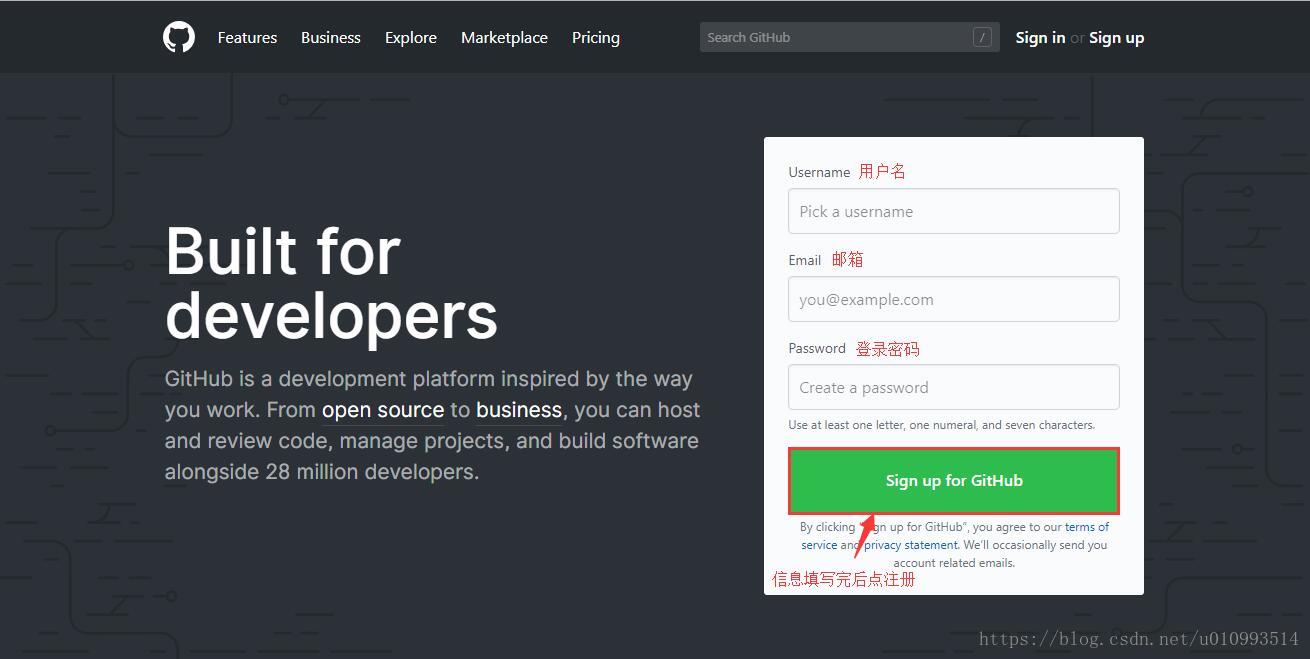
Task: Open the Features menu item
Action: [x=247, y=38]
